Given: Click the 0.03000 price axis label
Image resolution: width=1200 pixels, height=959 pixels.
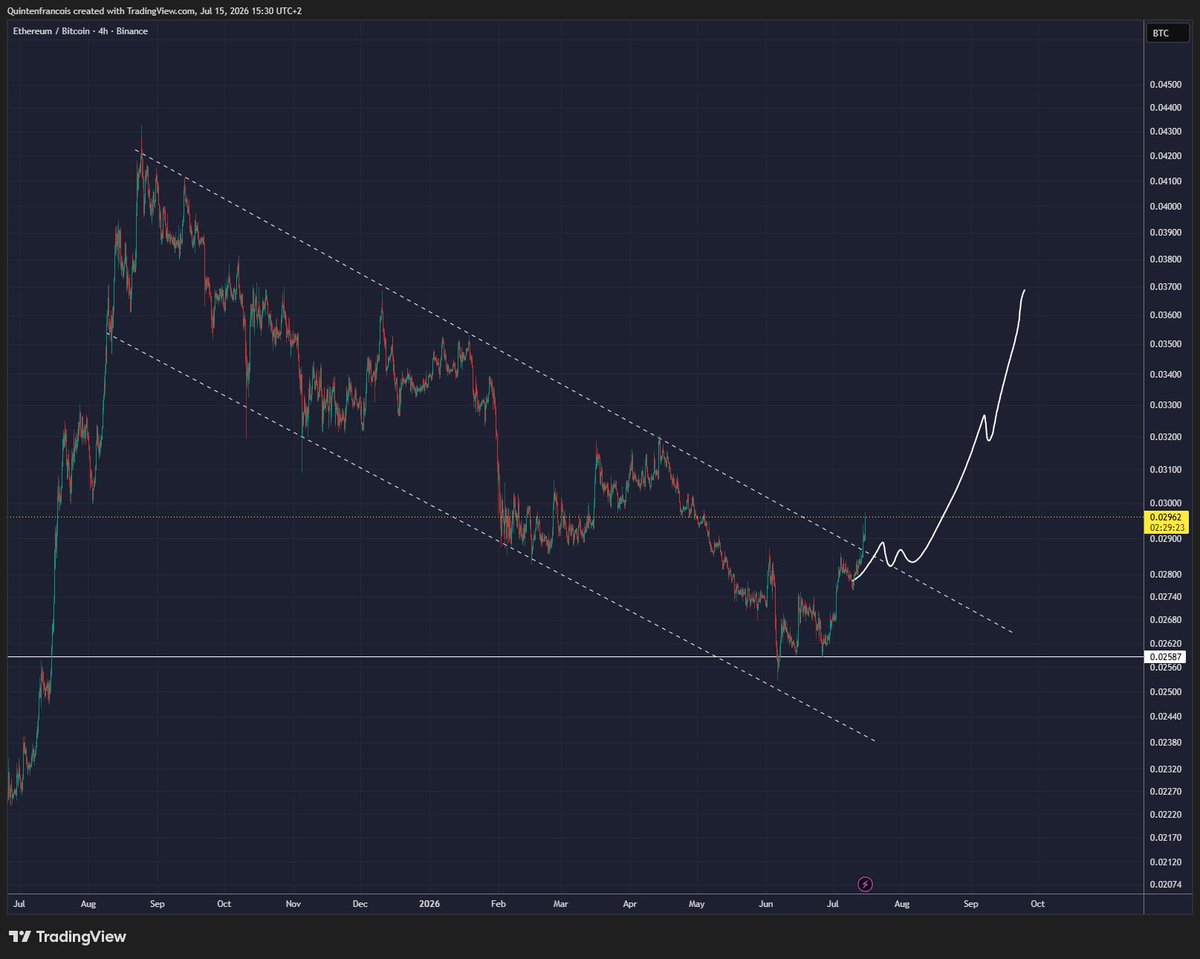Looking at the screenshot, I should (1166, 503).
